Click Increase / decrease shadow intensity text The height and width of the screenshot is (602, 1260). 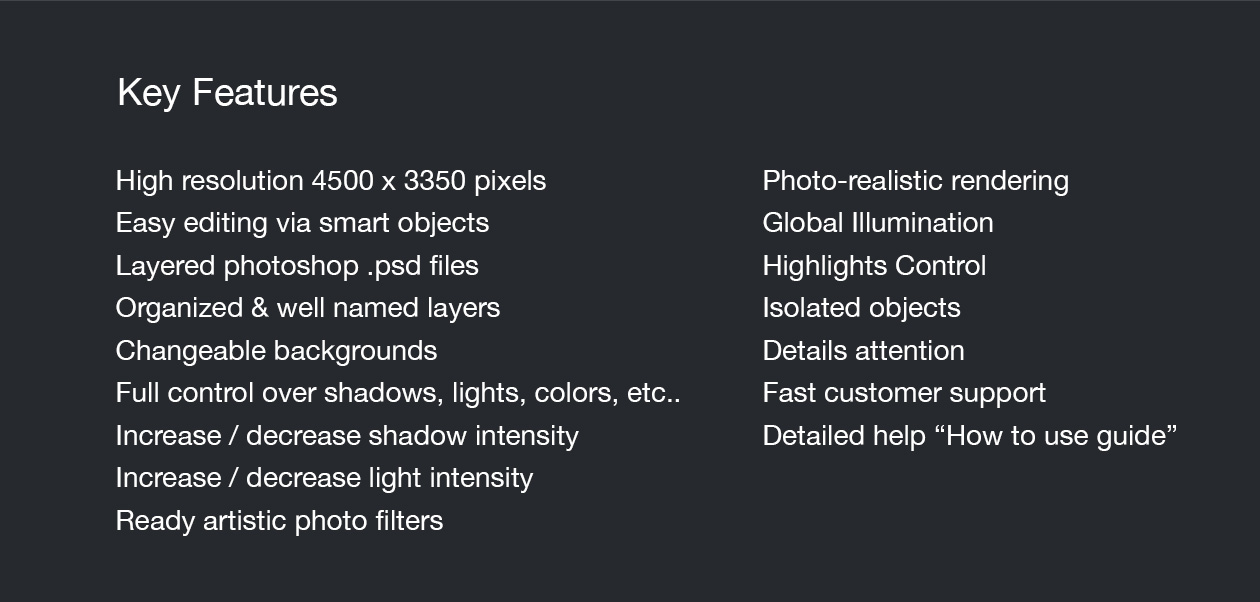click(x=346, y=436)
